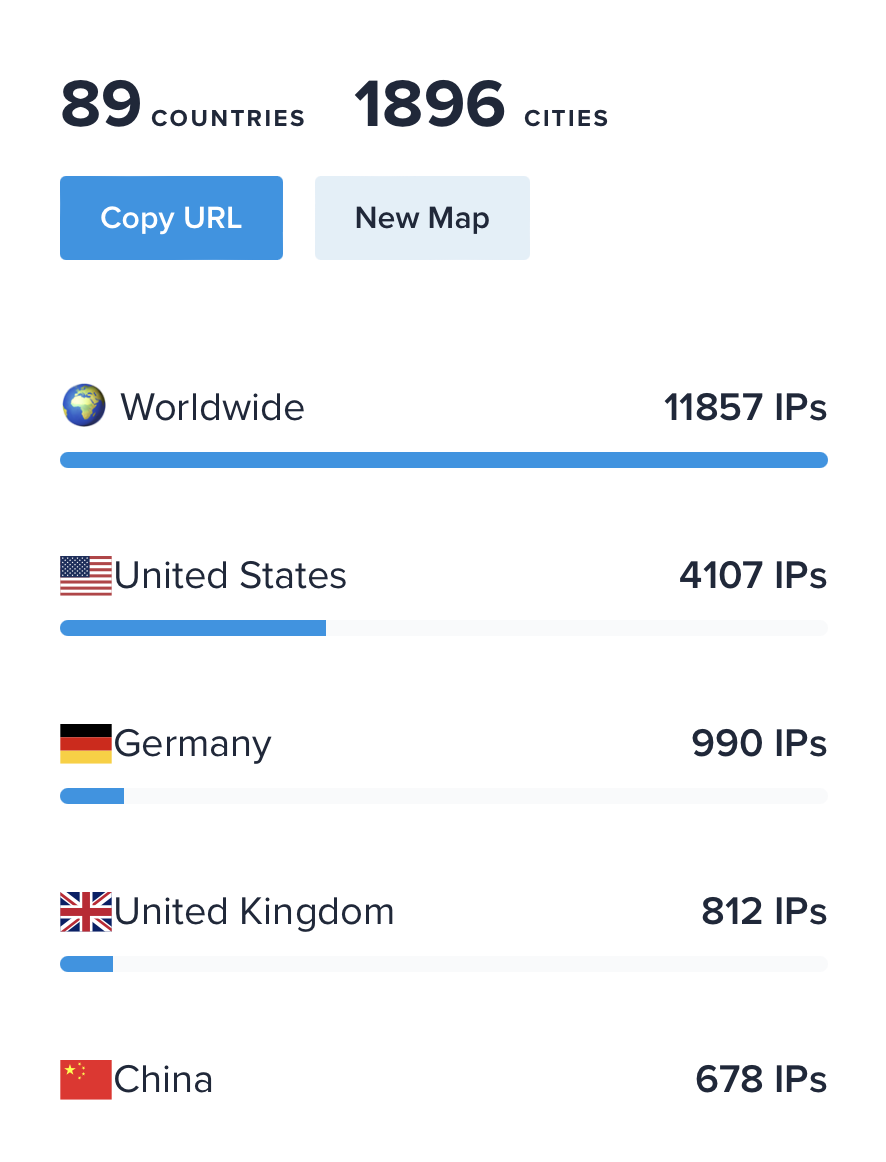Click the 11857 IPs worldwide count
The height and width of the screenshot is (1162, 886).
[x=745, y=408]
